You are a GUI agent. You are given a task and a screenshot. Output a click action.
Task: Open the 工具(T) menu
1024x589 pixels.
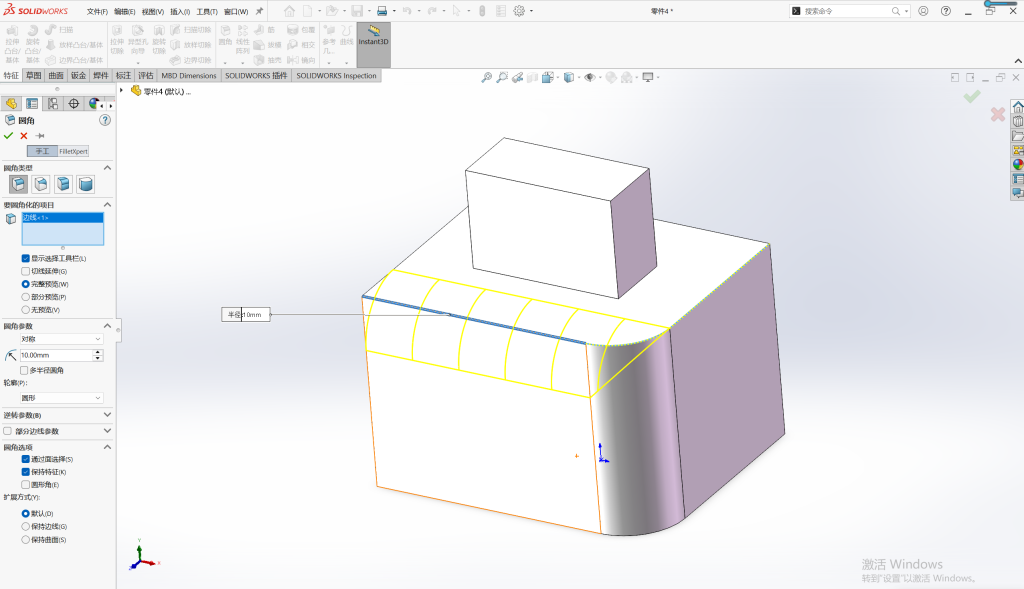pyautogui.click(x=207, y=12)
